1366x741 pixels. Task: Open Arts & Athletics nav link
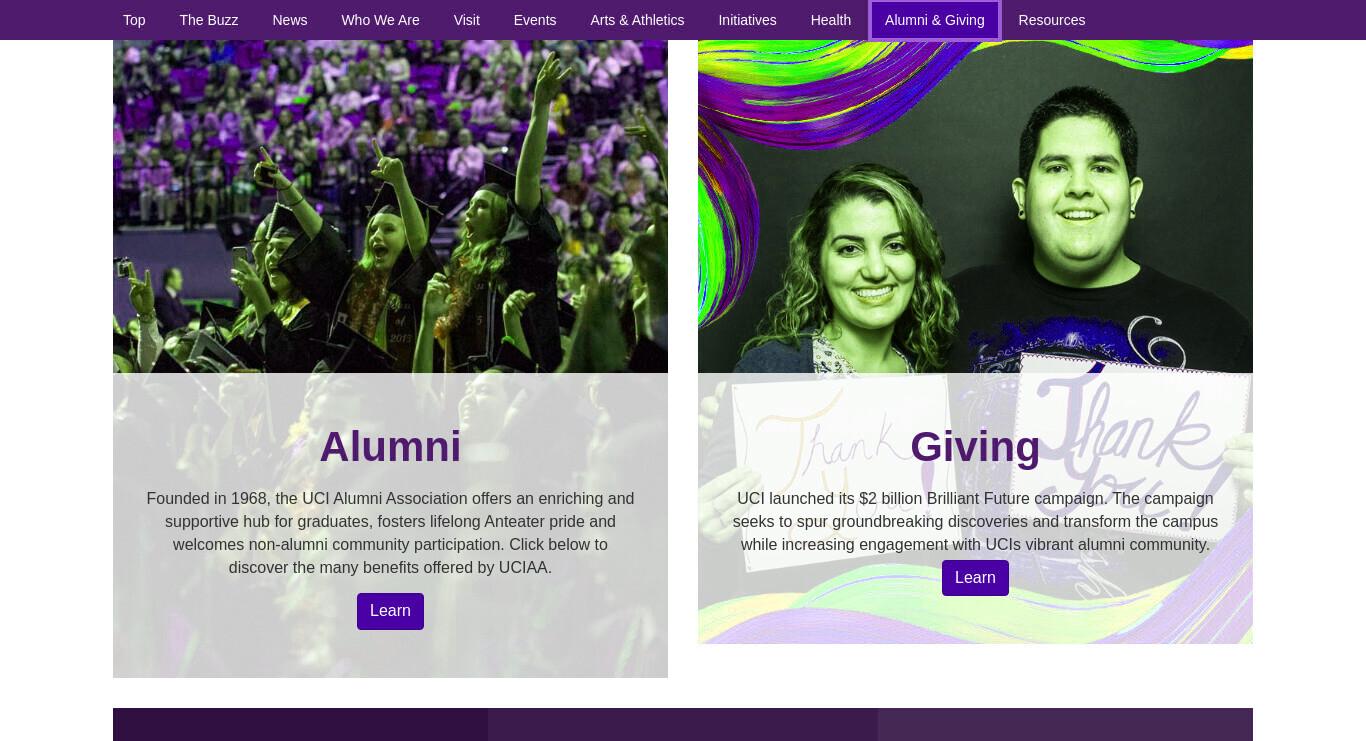[x=637, y=20]
